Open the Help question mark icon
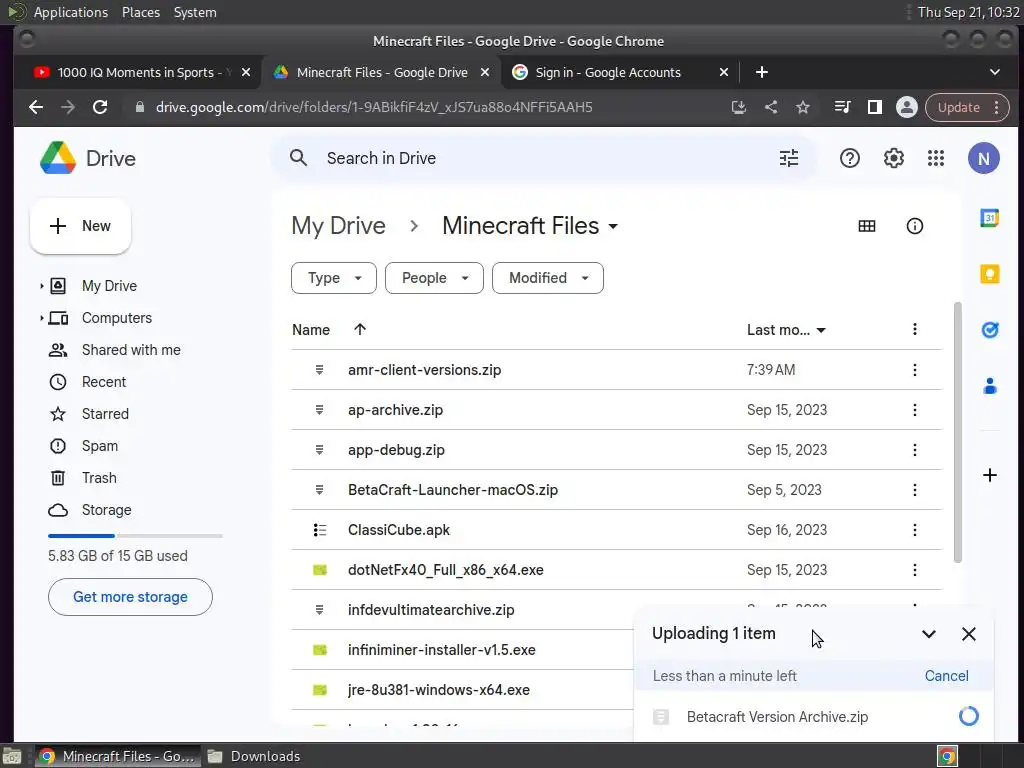Screen dimensions: 1024x768 click(x=850, y=158)
